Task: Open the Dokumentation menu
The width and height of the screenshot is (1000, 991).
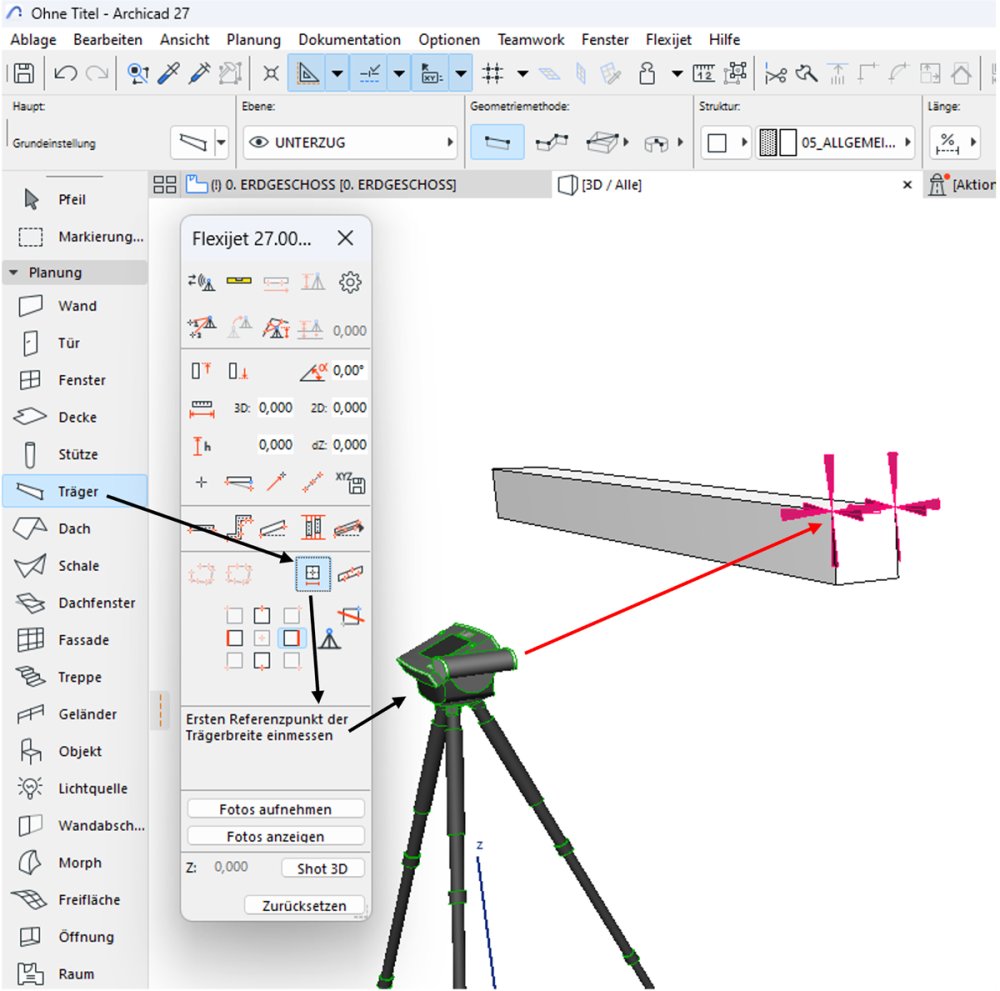Action: (349, 40)
